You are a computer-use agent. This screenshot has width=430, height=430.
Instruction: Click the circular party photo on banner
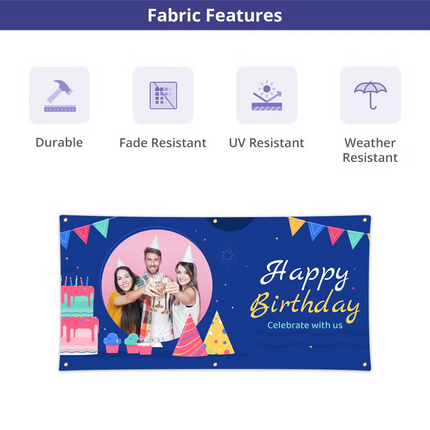[157, 285]
